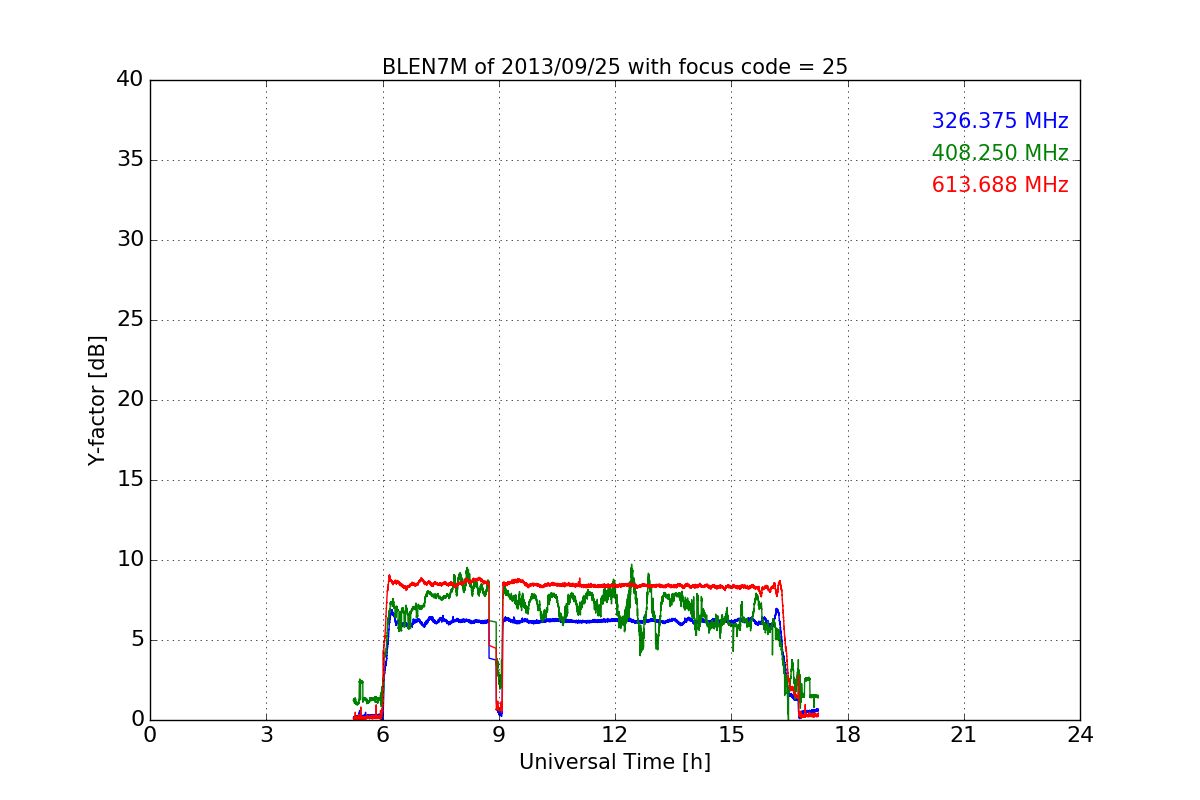Image resolution: width=1200 pixels, height=800 pixels.
Task: Click y-axis tick label 15
Action: [x=130, y=480]
